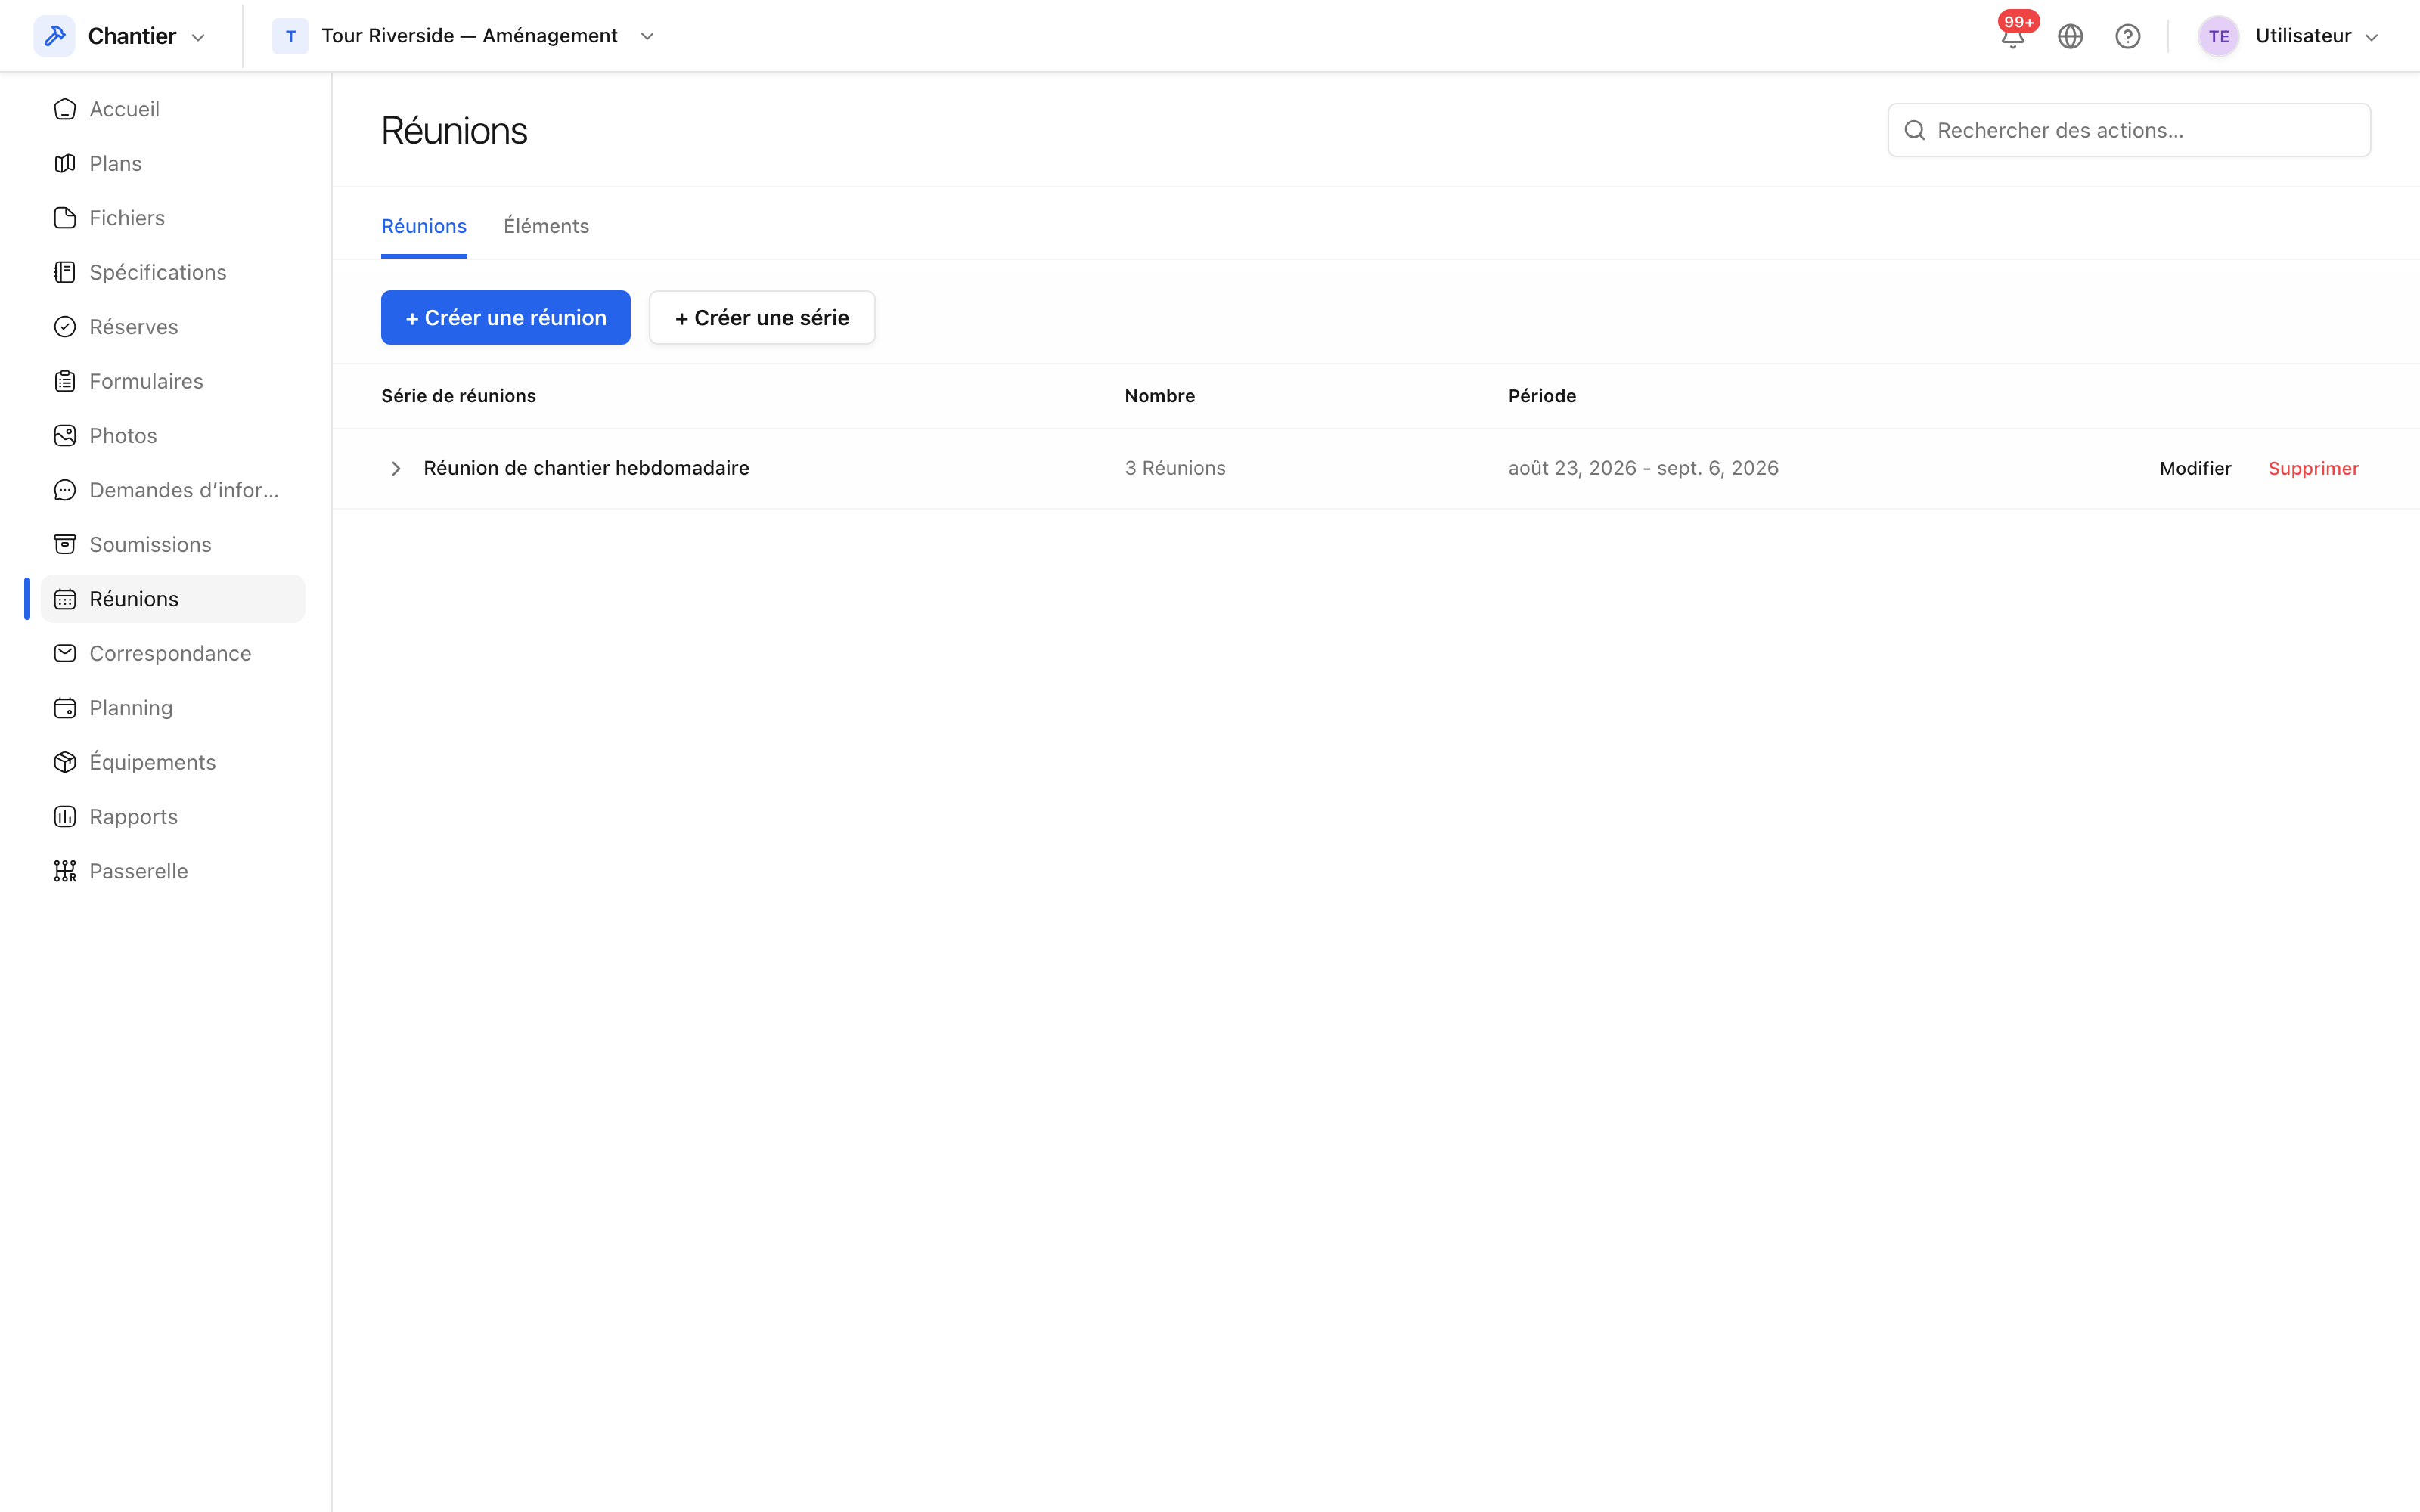Click the Réunion de chantier hebdomadaire title
The width and height of the screenshot is (2420, 1512).
click(x=586, y=468)
